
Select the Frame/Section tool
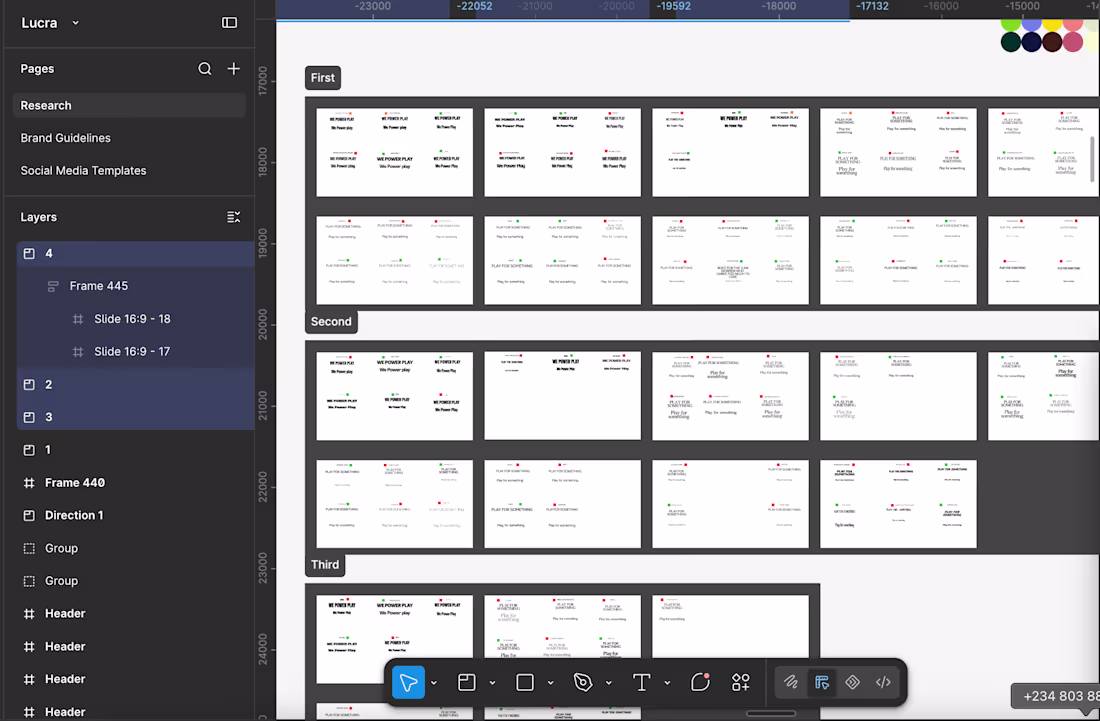click(467, 682)
